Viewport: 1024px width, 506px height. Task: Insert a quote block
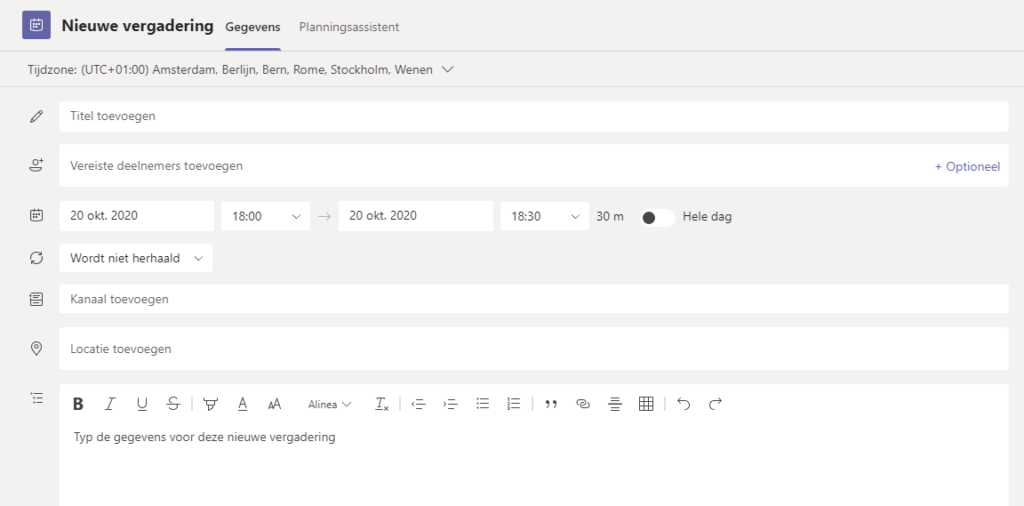[x=551, y=404]
